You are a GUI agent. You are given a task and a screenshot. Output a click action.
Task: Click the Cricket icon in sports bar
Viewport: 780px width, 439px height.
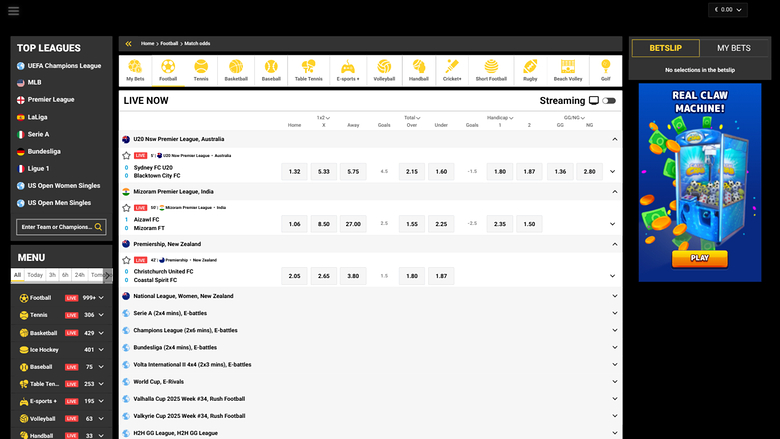pos(452,69)
